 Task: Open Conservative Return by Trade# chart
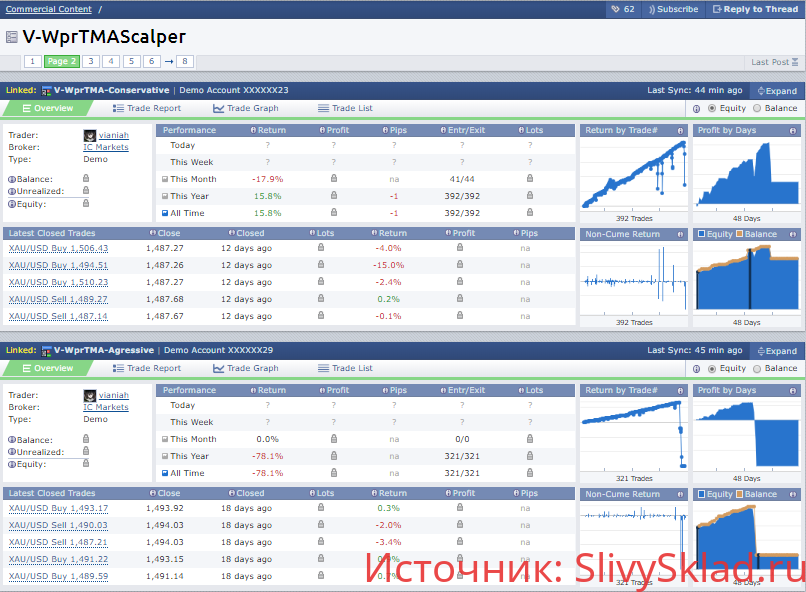(634, 175)
